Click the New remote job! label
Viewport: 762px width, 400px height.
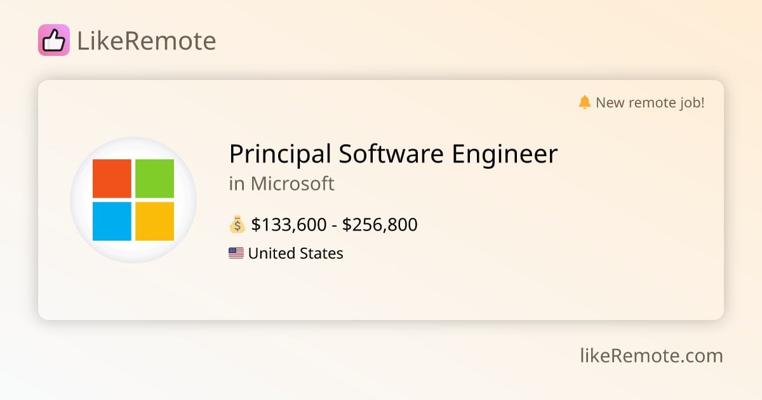pos(650,102)
